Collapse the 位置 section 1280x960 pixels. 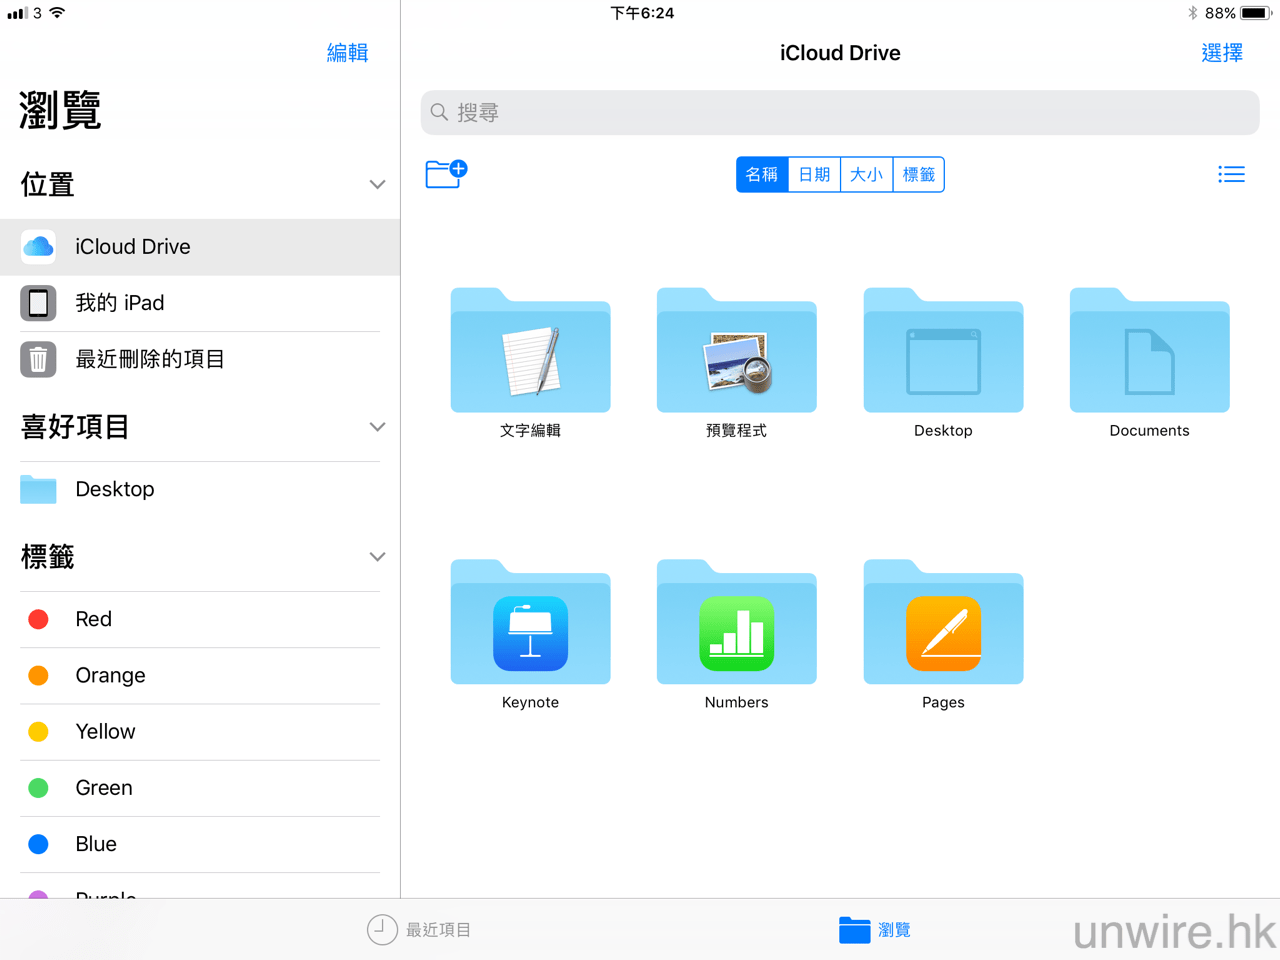pos(377,185)
